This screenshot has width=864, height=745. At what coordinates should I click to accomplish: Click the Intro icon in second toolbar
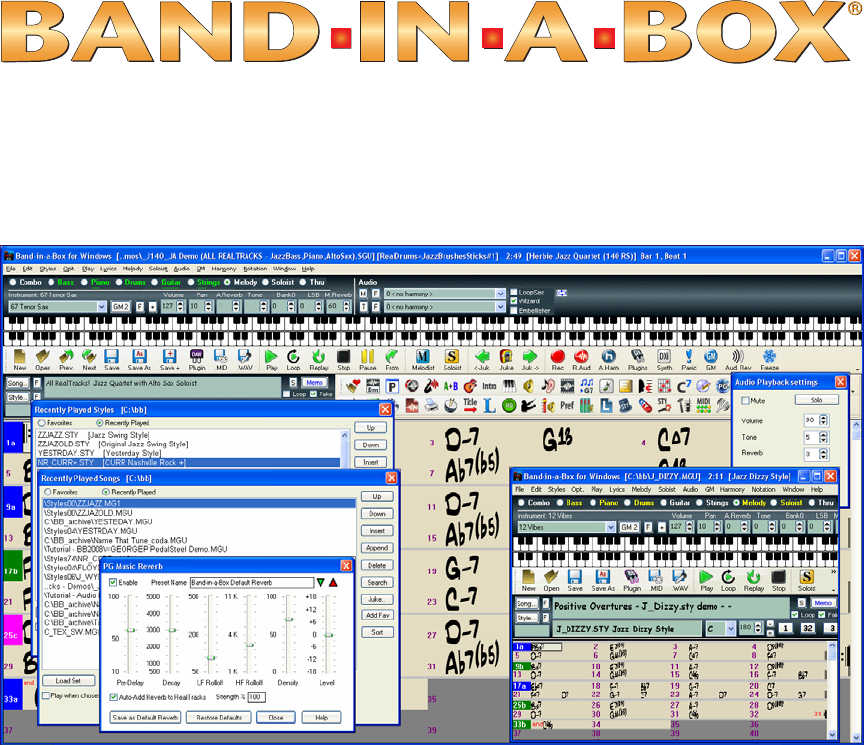click(x=489, y=386)
